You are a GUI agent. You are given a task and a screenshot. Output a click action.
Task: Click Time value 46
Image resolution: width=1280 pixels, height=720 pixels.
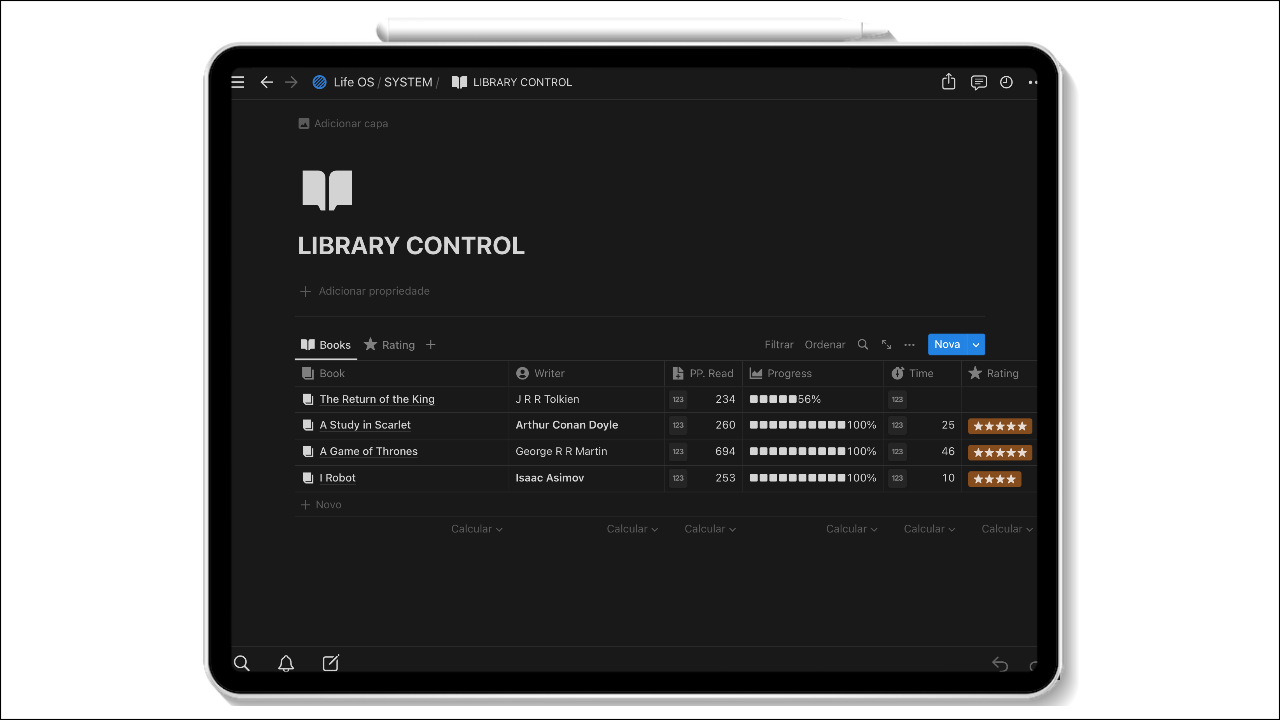click(x=948, y=452)
